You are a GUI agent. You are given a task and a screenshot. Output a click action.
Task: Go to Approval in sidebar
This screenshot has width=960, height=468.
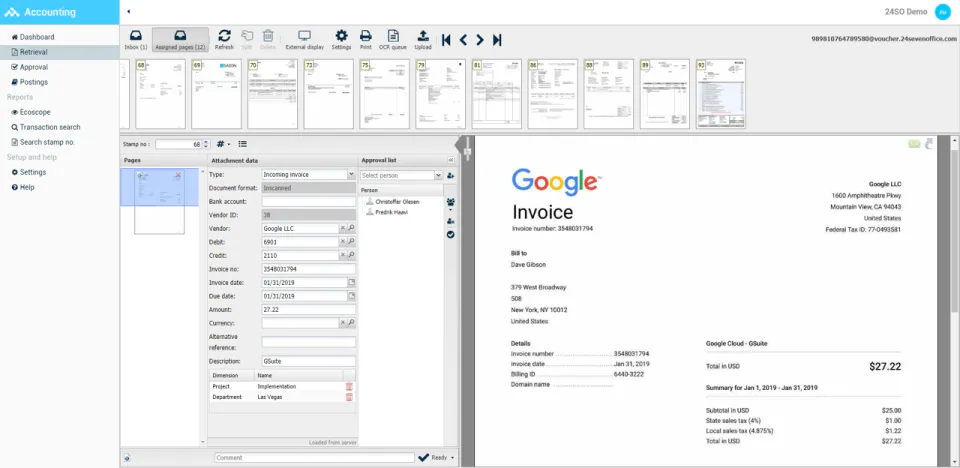tap(33, 67)
